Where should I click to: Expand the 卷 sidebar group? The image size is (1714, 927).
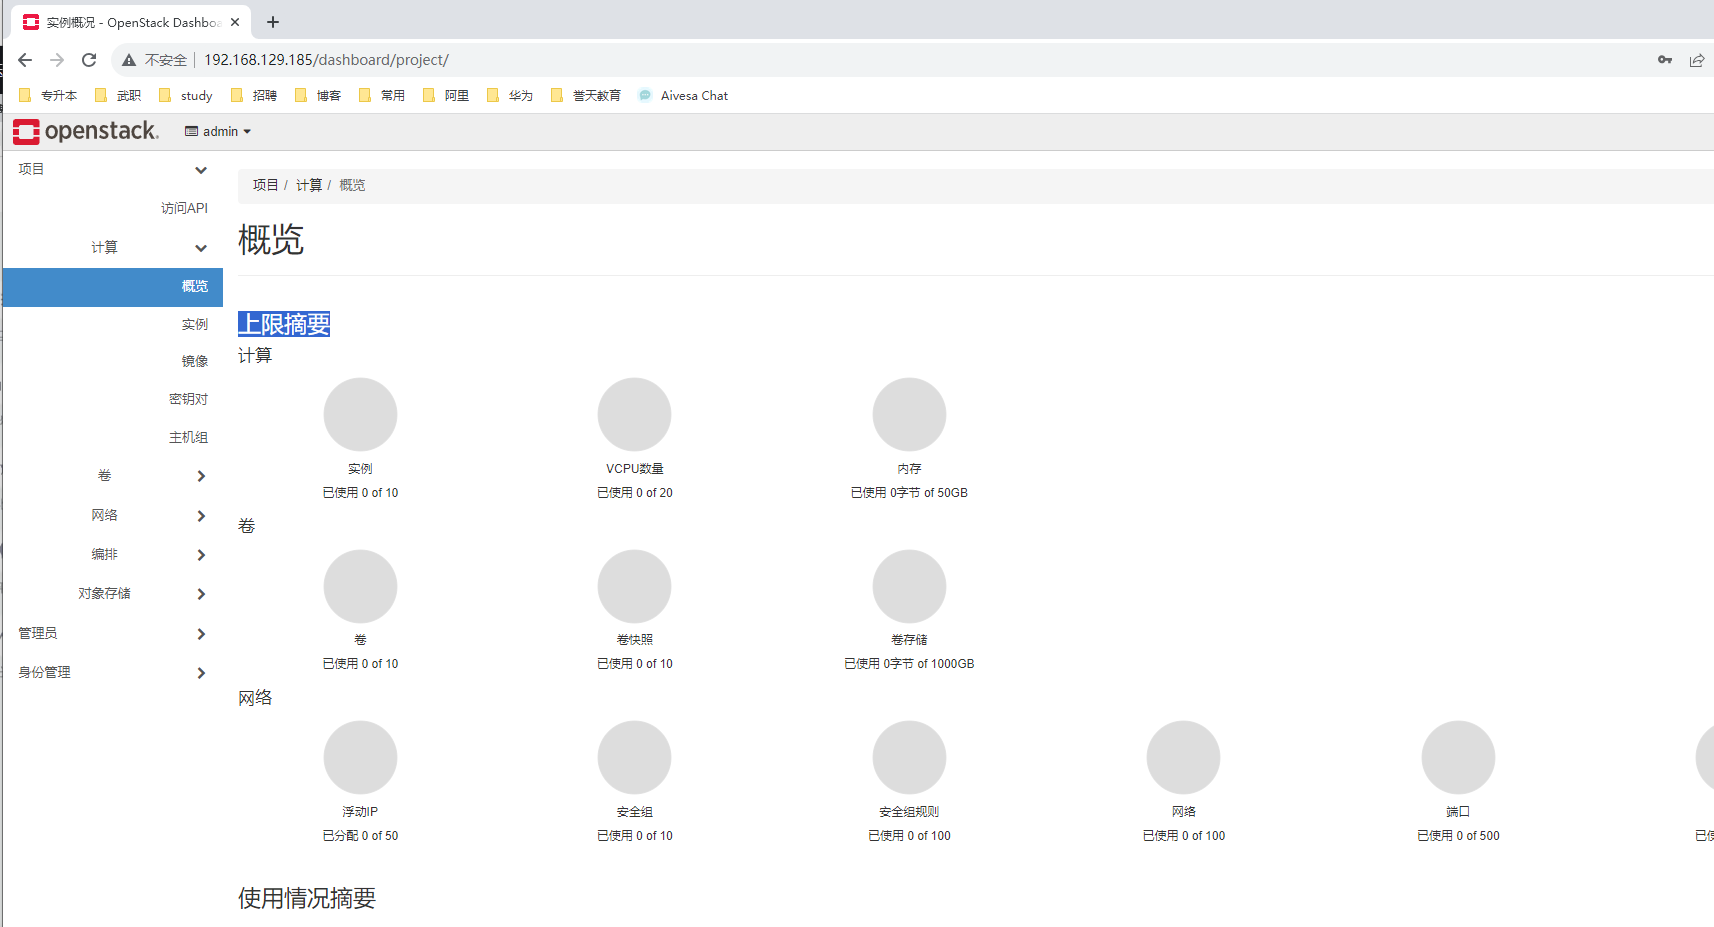click(x=113, y=476)
